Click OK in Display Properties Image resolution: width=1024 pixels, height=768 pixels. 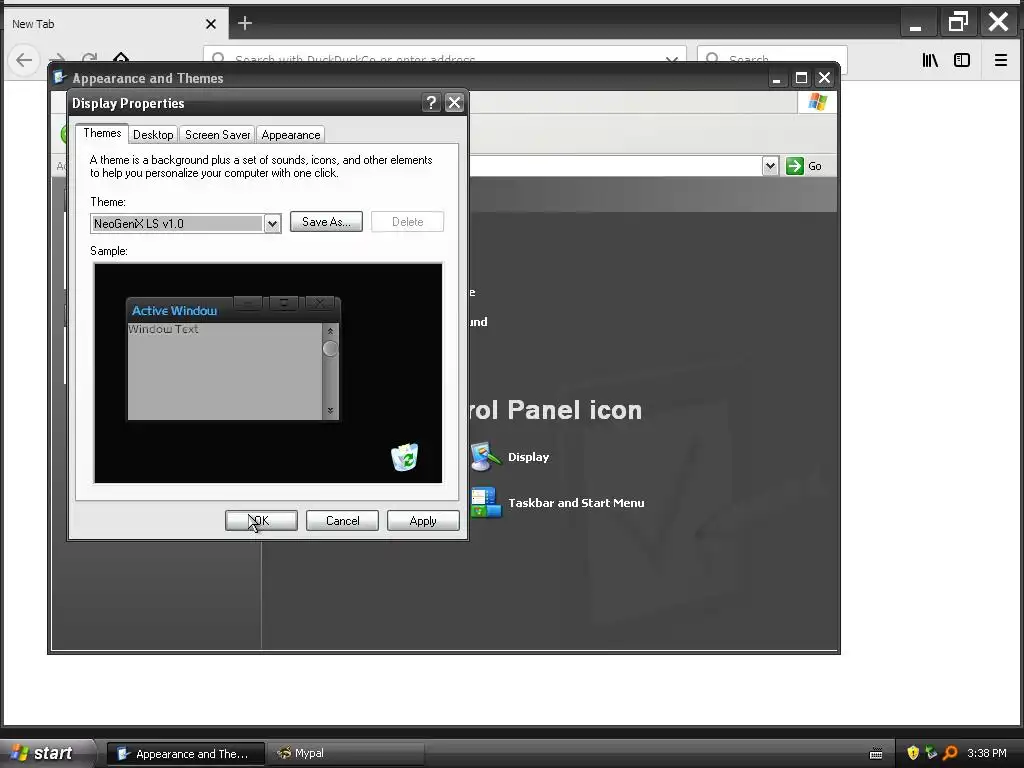(x=261, y=520)
